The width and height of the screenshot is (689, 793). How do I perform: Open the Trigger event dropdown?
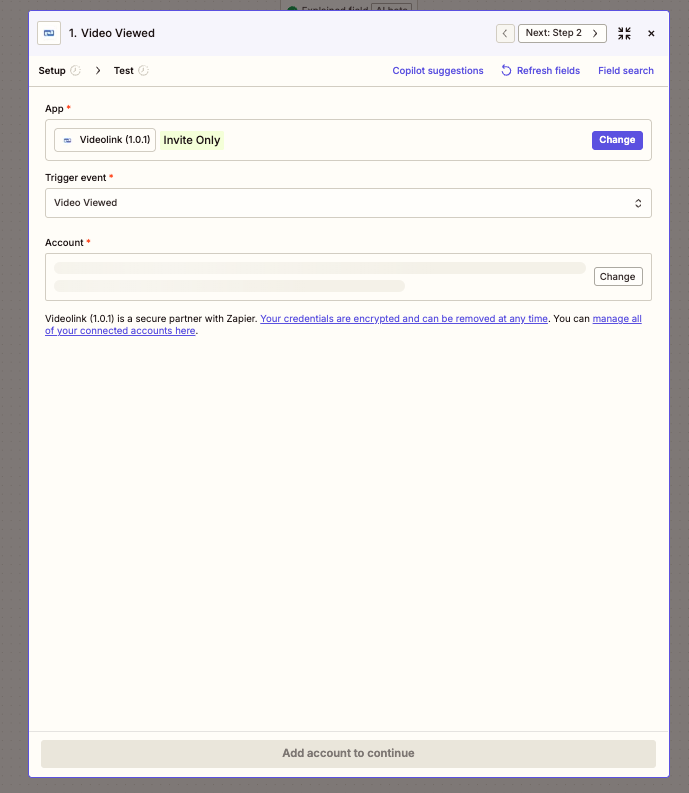348,203
